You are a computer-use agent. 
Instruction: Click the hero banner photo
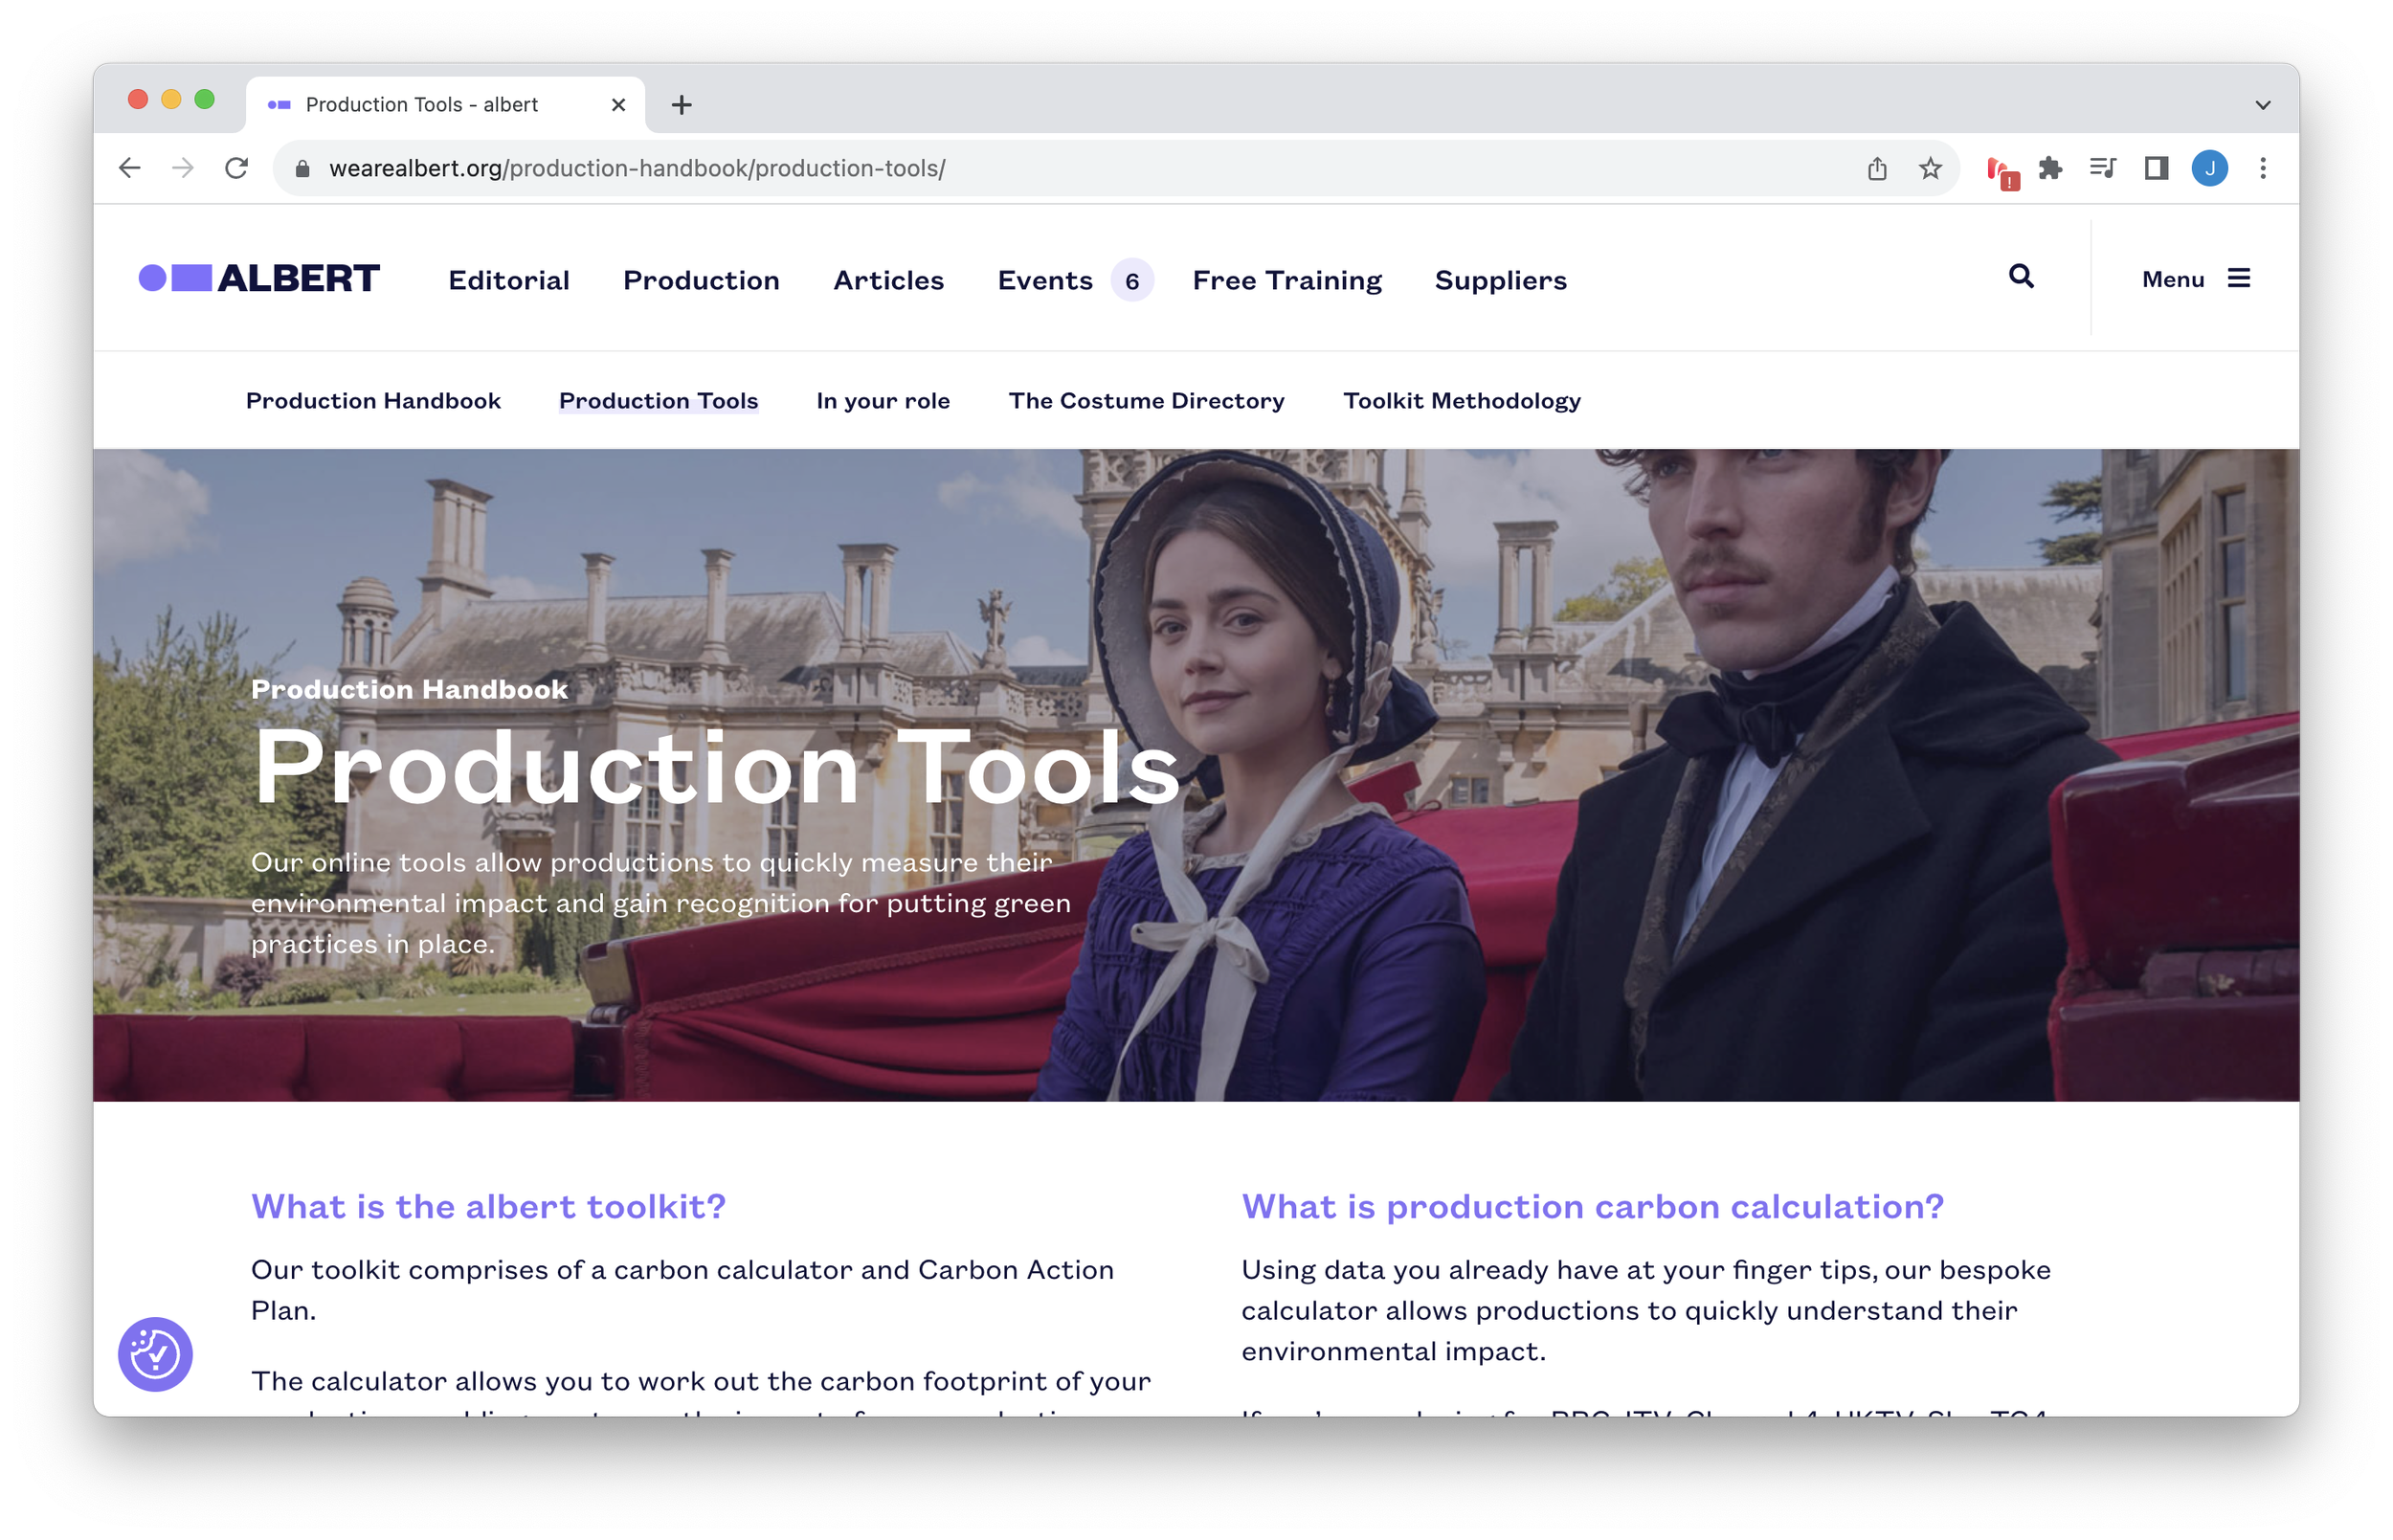point(1196,775)
